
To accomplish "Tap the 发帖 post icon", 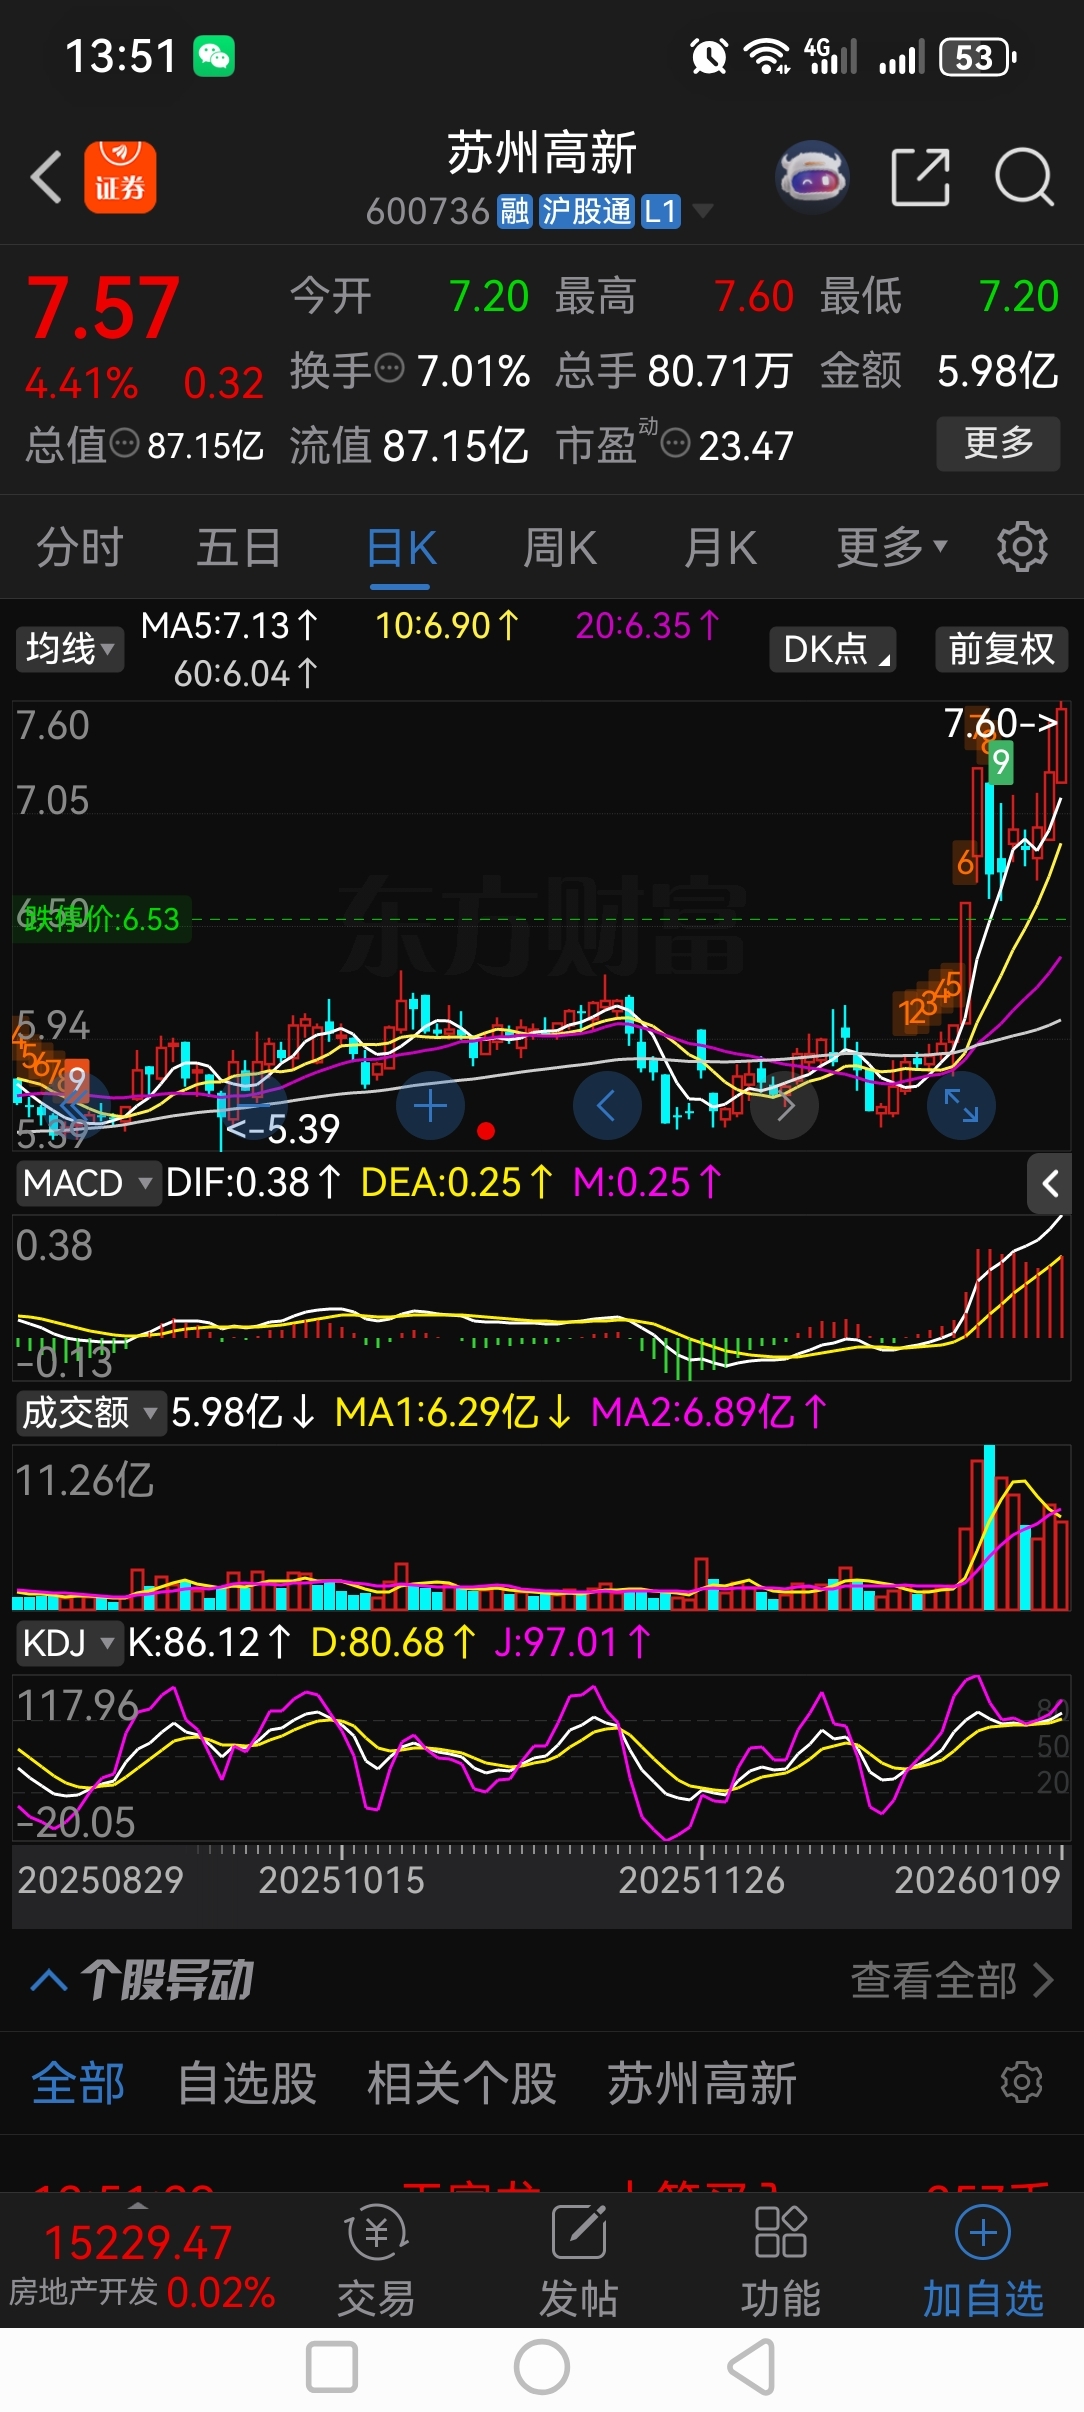I will 579,2262.
